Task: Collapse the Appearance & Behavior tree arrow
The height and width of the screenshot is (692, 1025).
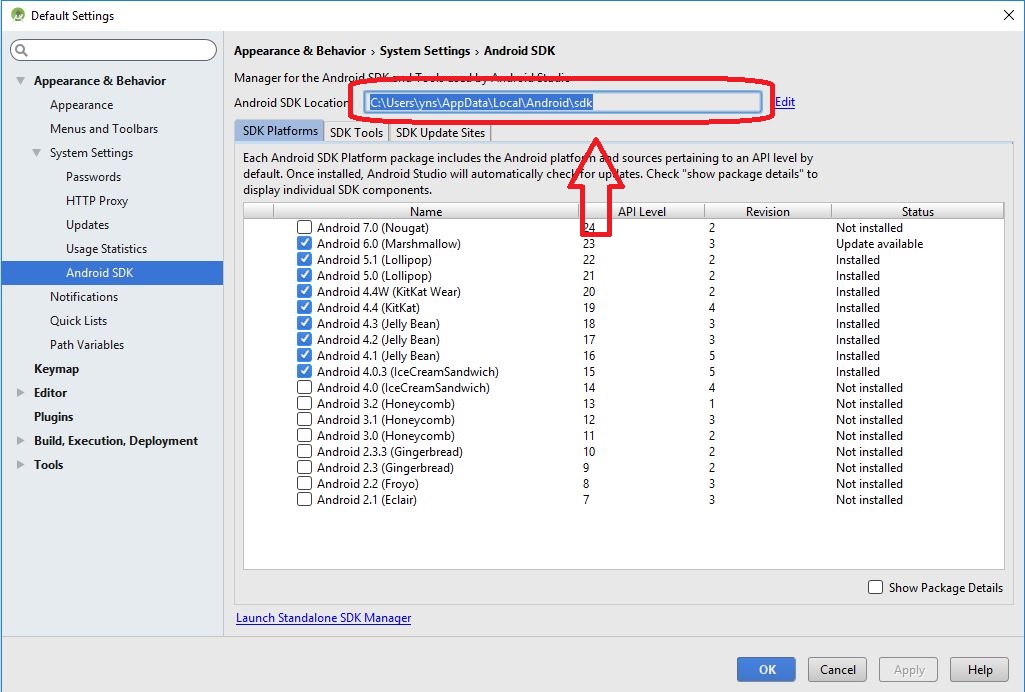Action: tap(21, 80)
